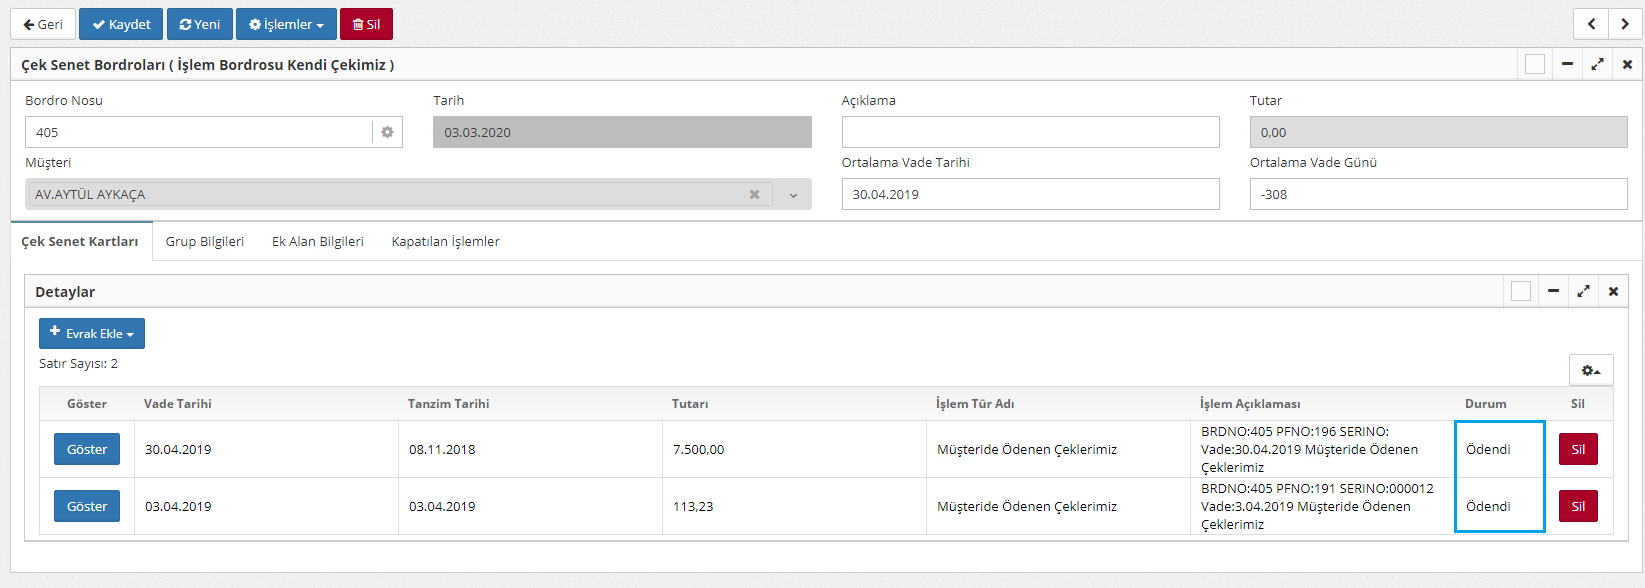Image resolution: width=1645 pixels, height=588 pixels.
Task: Switch to the Grup Bilgileri tab
Action: pyautogui.click(x=205, y=242)
